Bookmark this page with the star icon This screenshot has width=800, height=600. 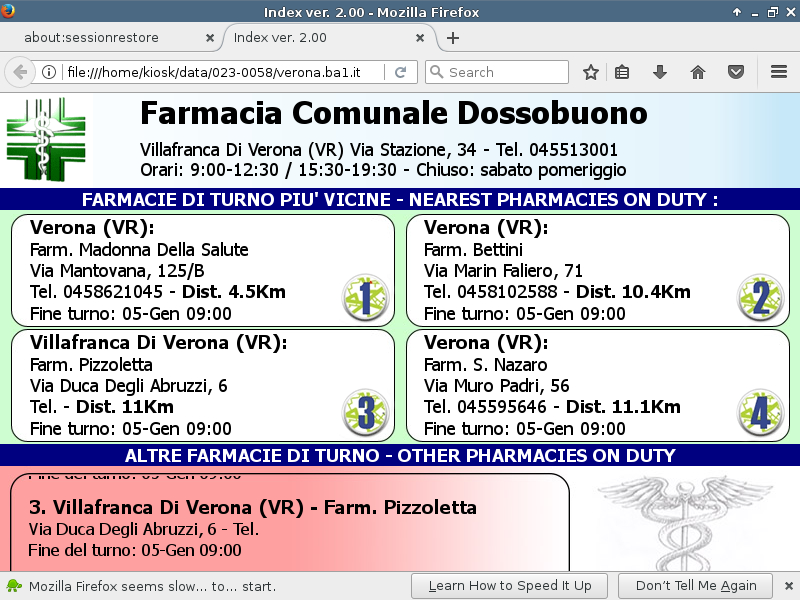[591, 72]
